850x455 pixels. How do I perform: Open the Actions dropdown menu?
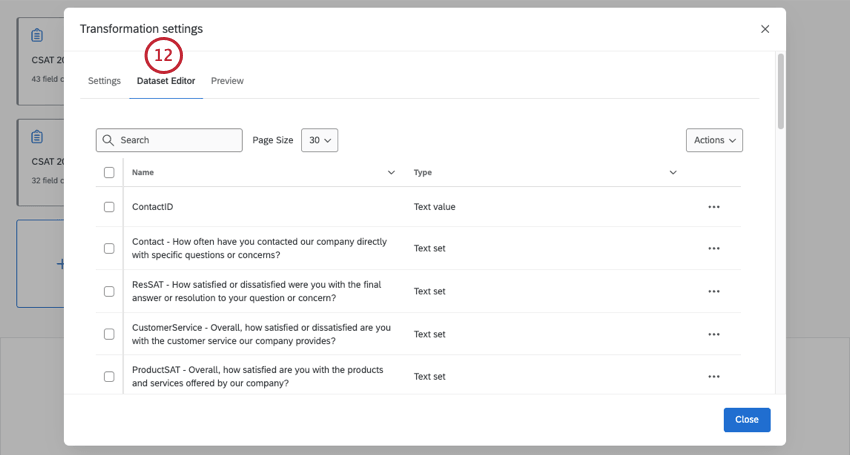(x=714, y=140)
